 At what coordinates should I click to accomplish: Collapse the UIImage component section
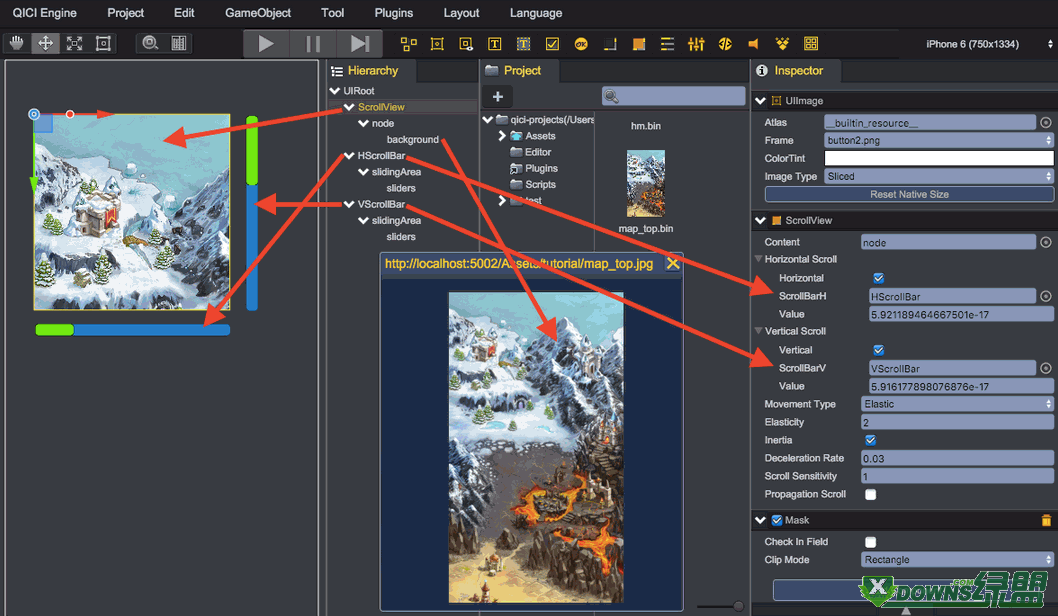760,101
